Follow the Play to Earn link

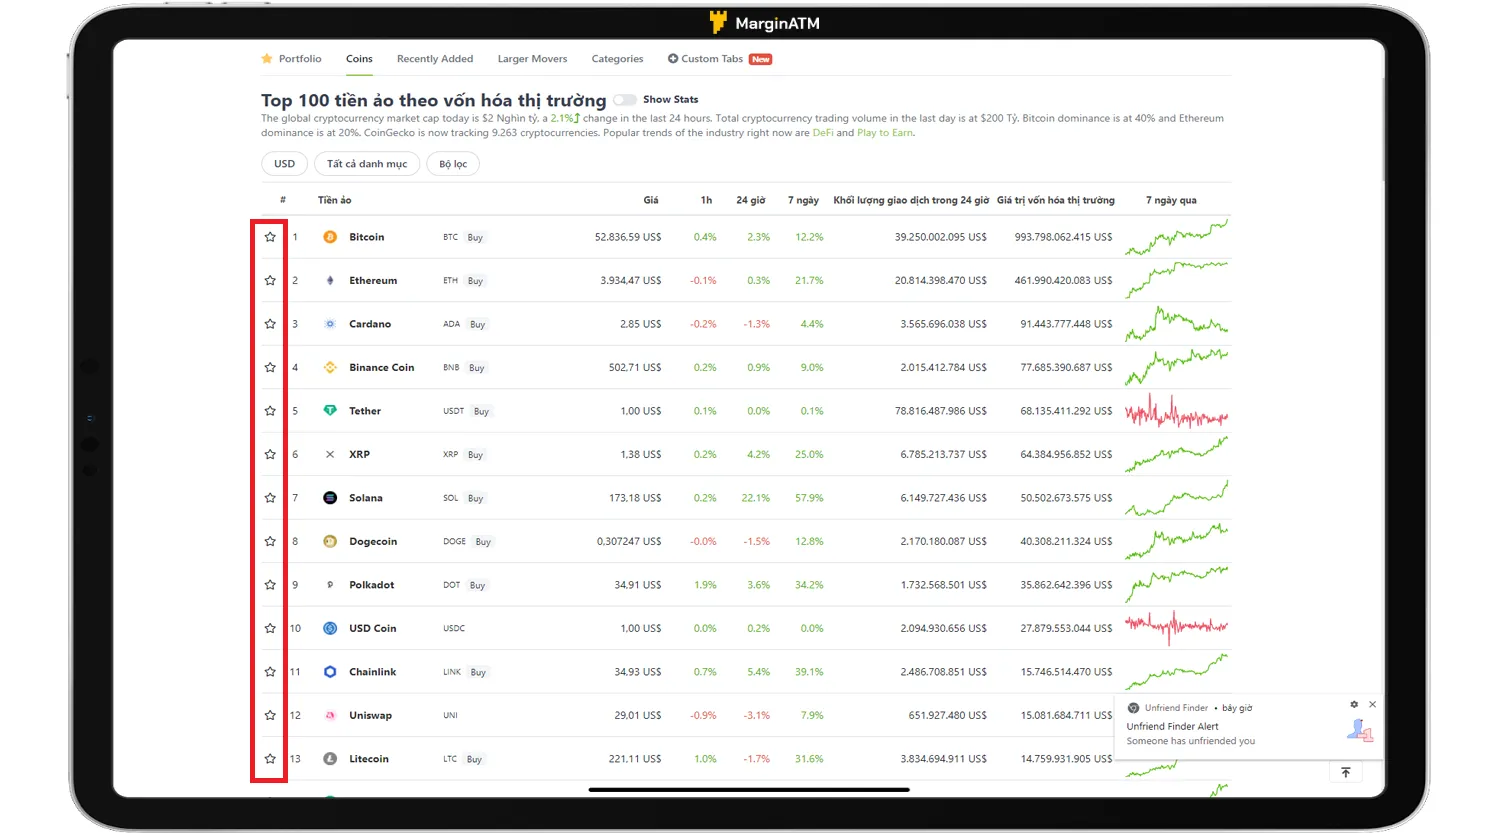point(884,133)
